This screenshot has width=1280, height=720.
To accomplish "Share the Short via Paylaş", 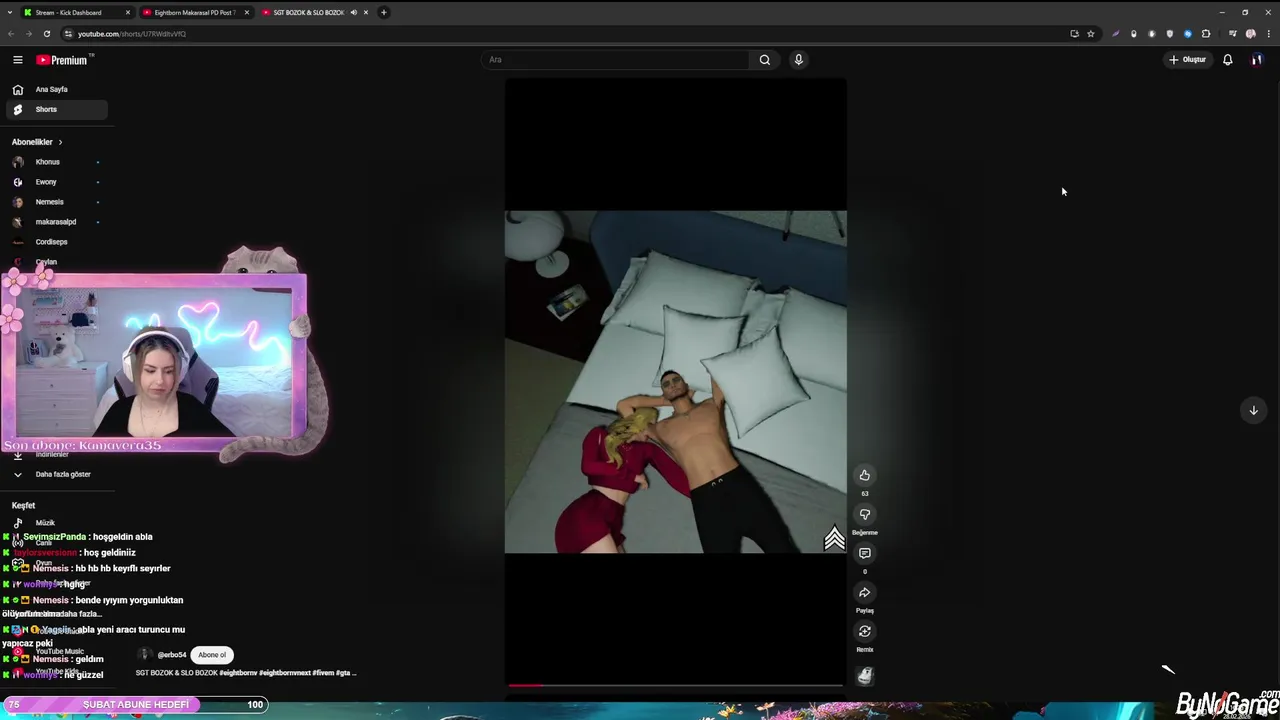I will coord(865,592).
